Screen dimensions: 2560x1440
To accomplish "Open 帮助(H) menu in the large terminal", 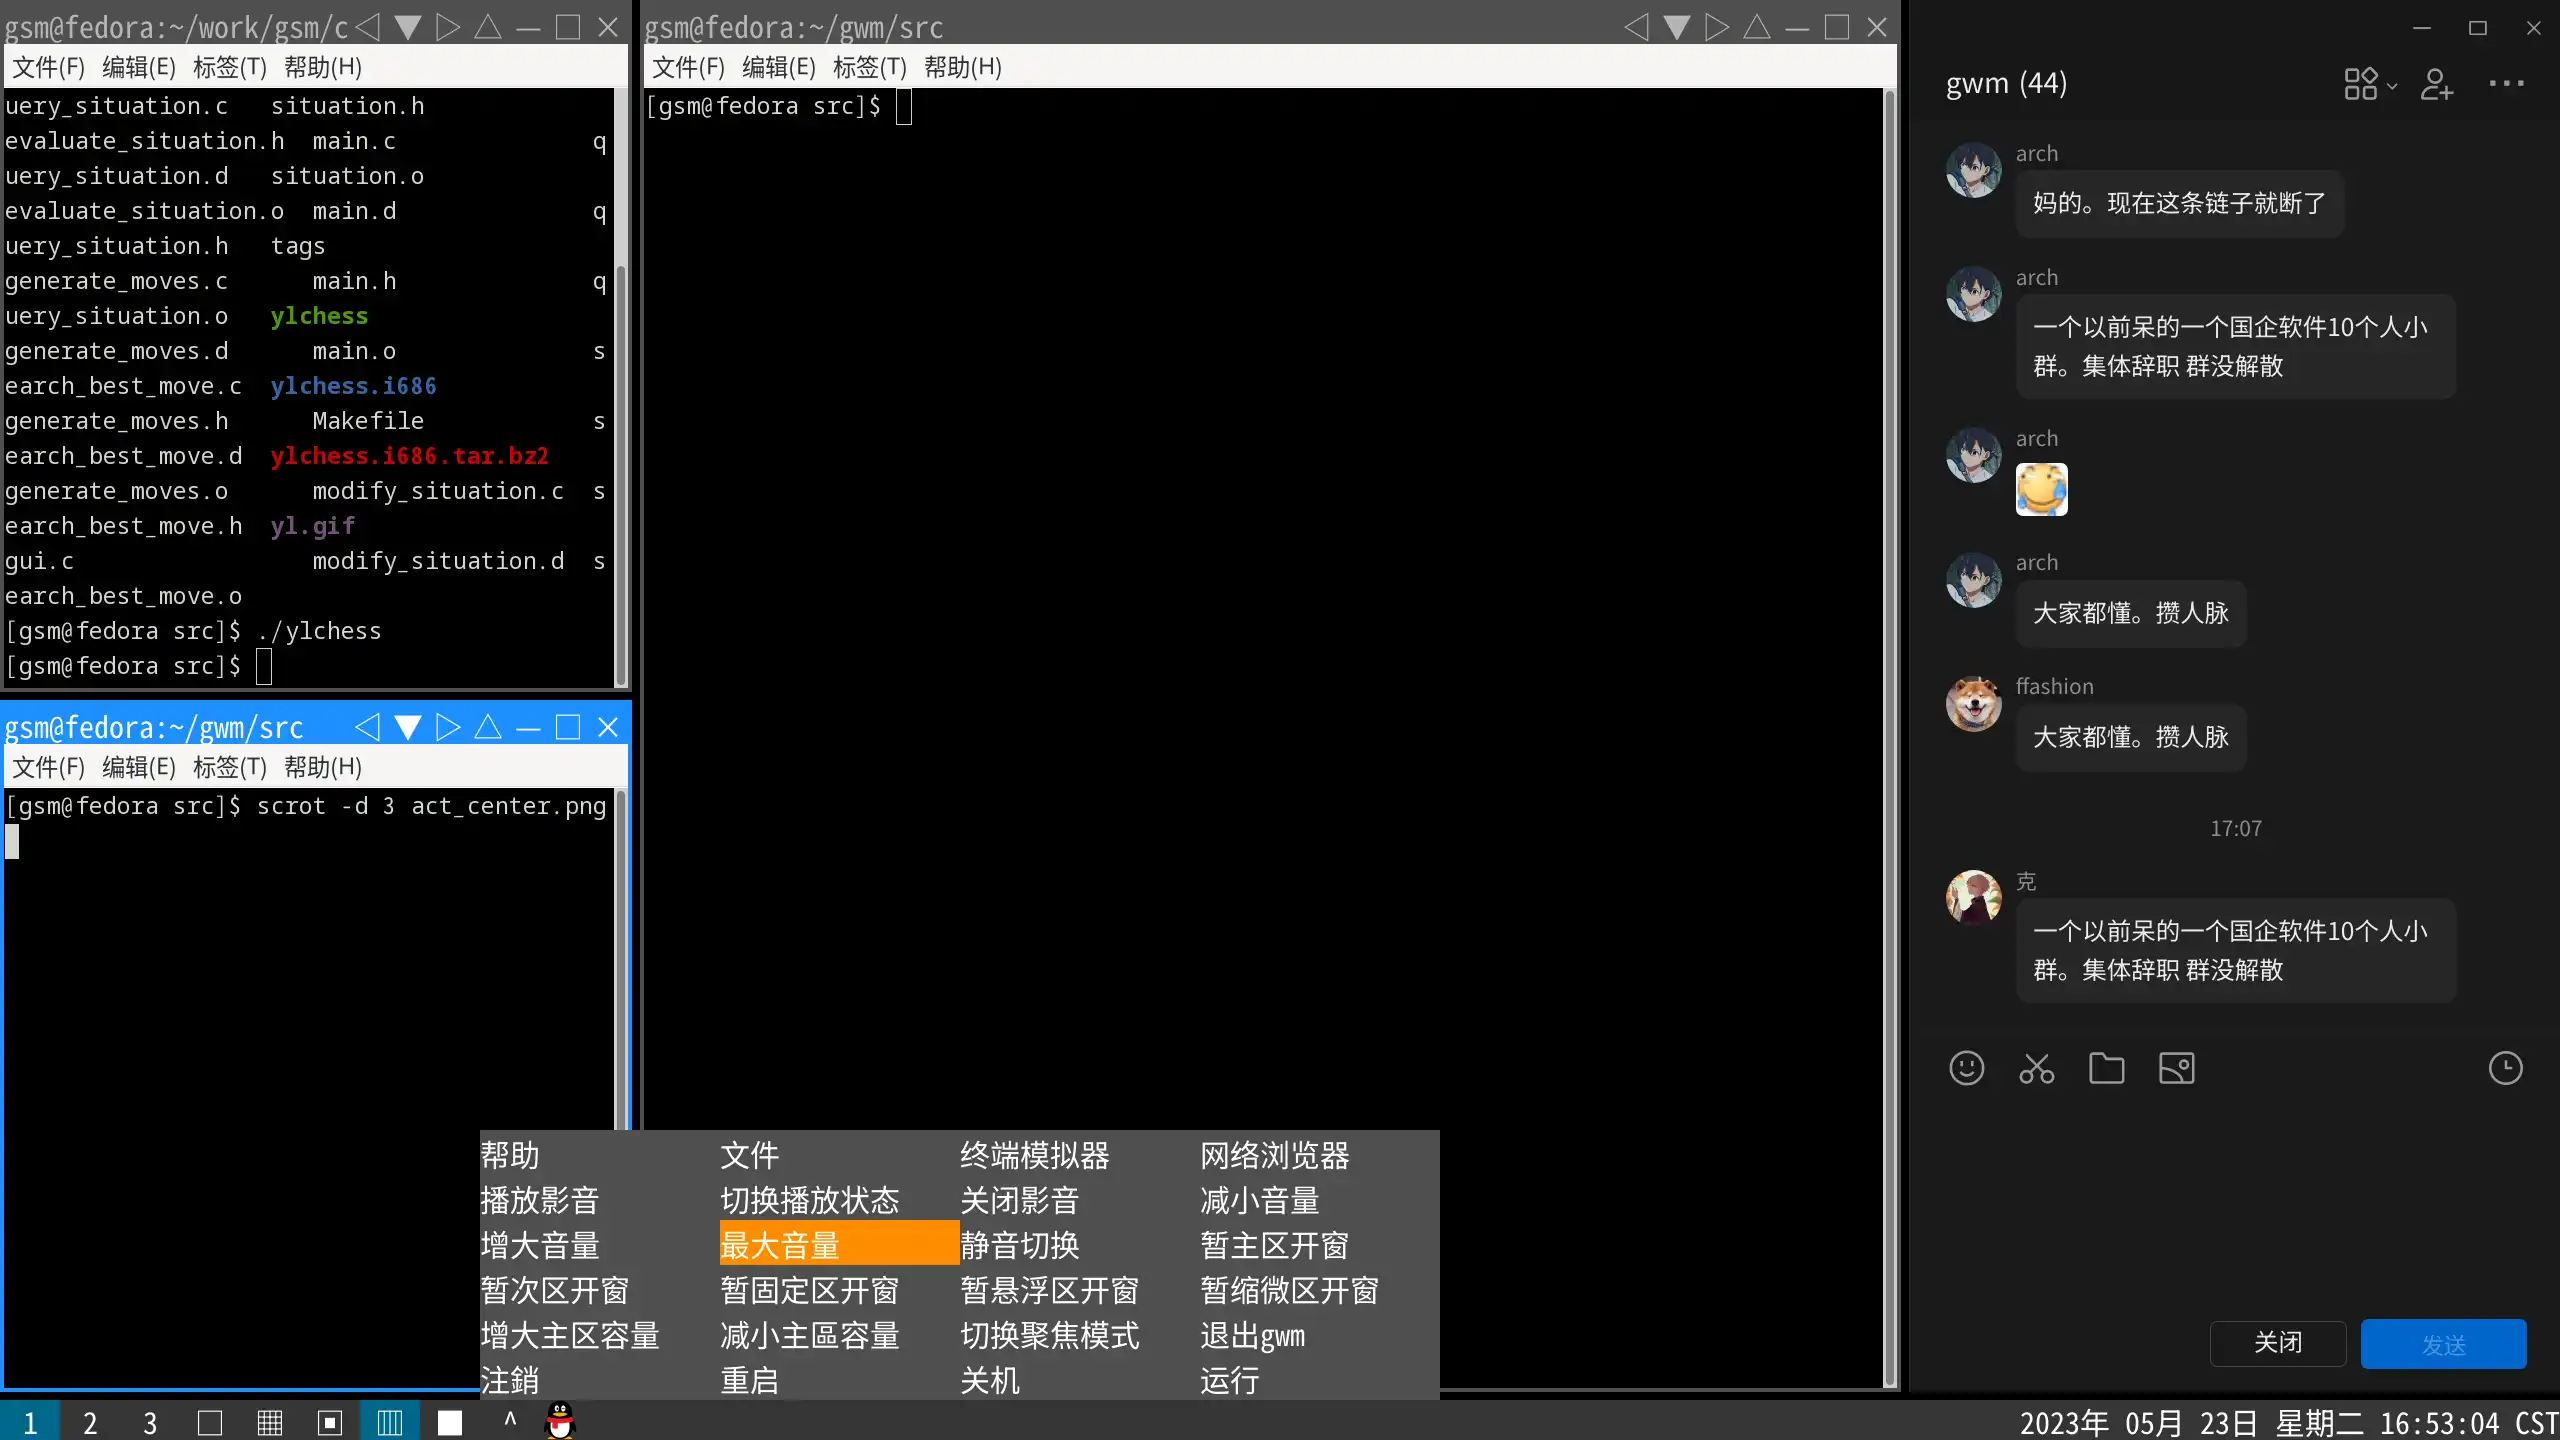I will coord(962,67).
